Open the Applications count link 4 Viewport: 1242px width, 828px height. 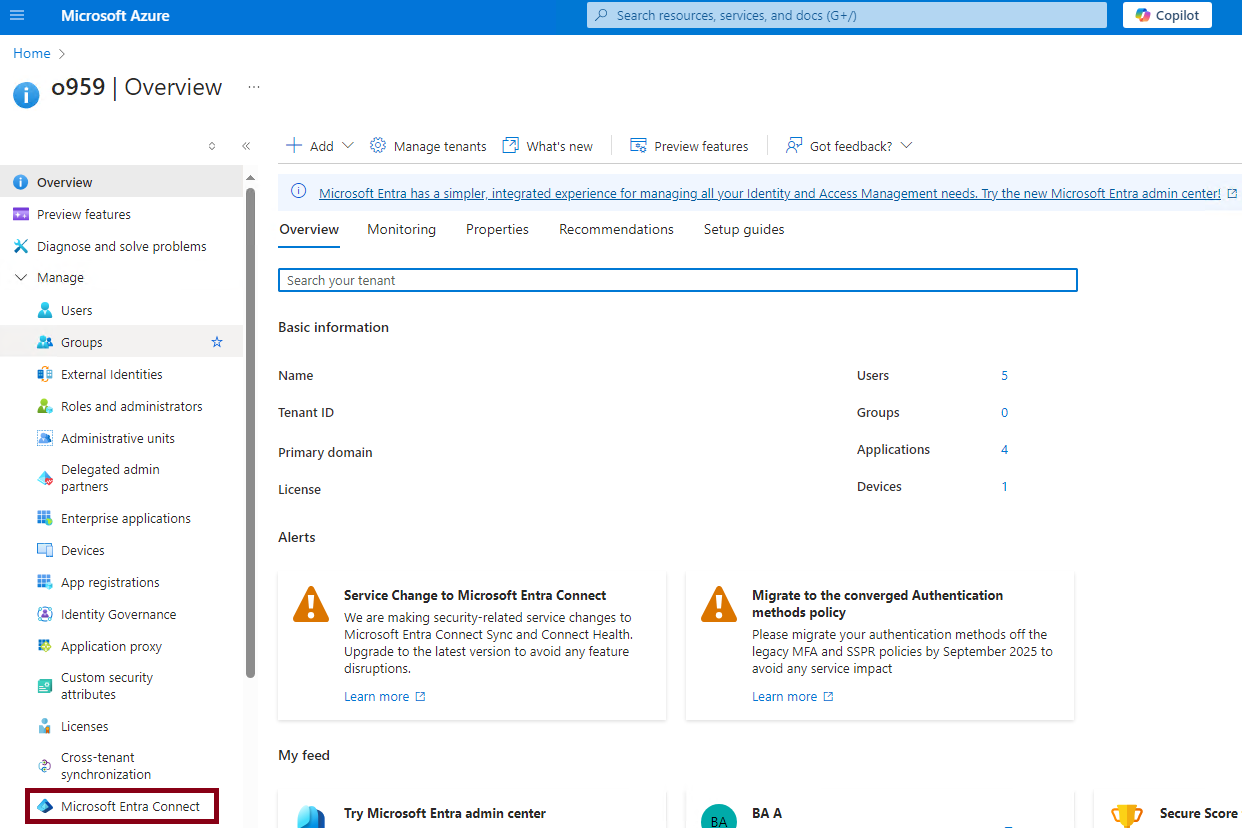point(1005,450)
